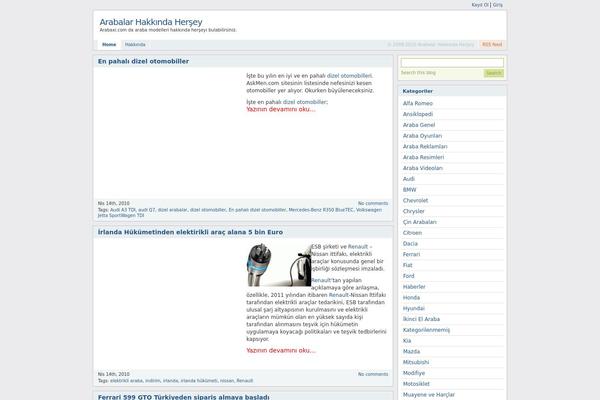Click Yazının devamını oku under İrlanda post
This screenshot has height=400, width=600.
point(281,350)
